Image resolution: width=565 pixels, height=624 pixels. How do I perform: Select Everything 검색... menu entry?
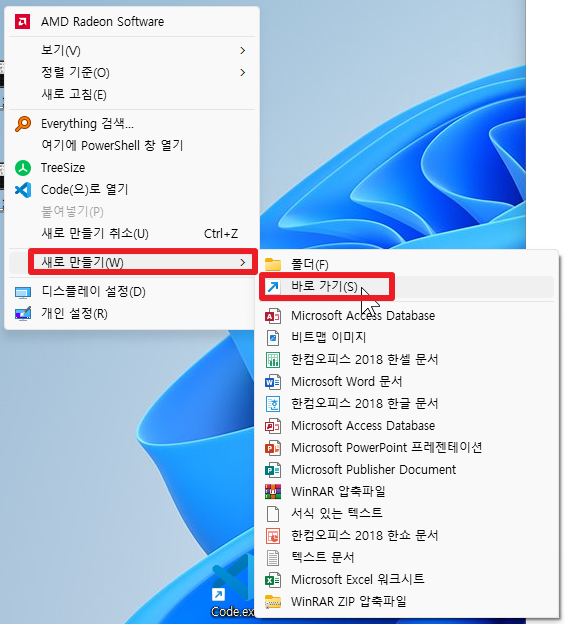[132, 124]
